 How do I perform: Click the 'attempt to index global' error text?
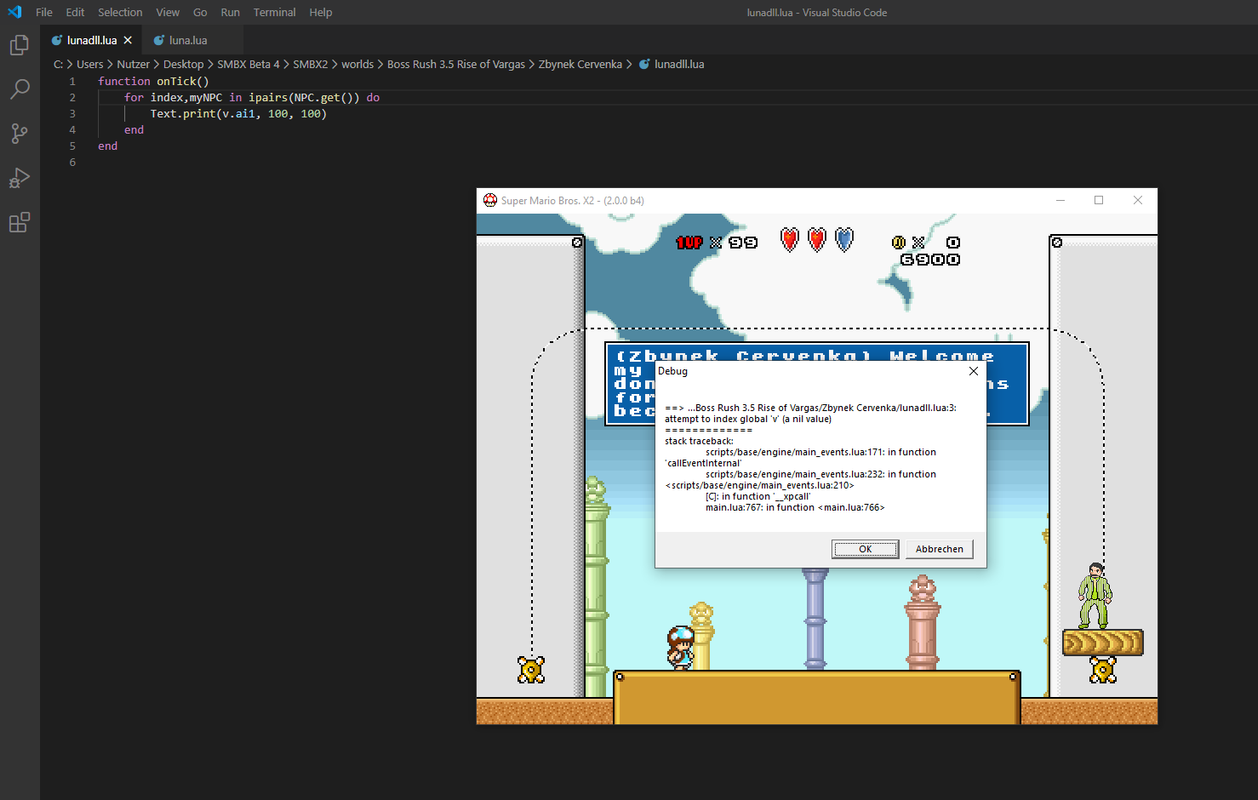748,419
